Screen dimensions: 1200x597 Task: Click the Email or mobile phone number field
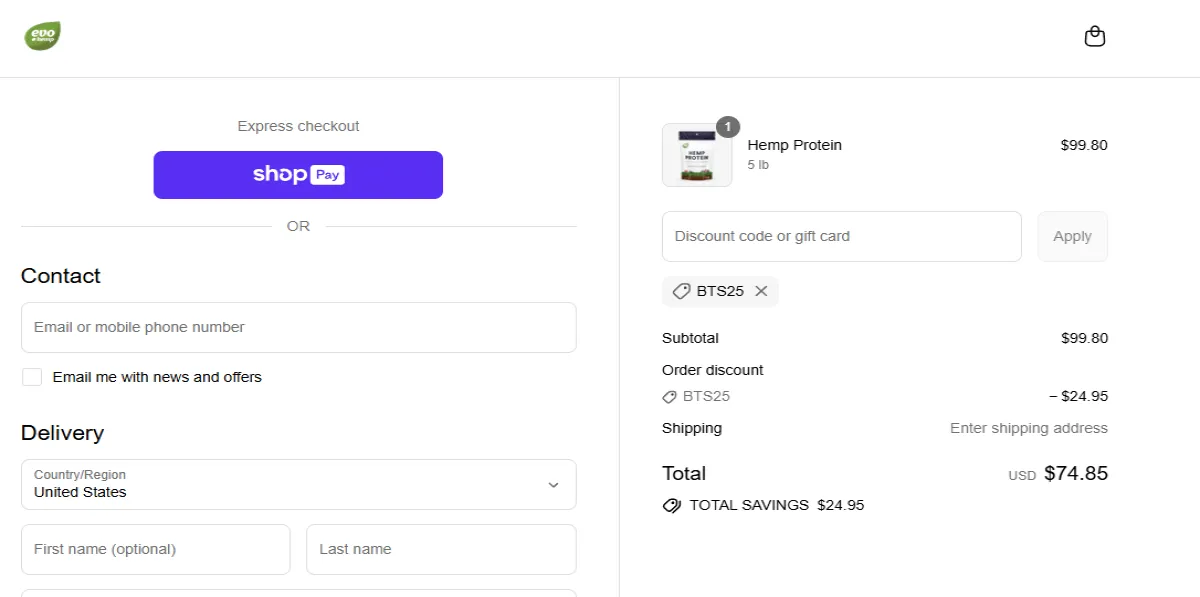pyautogui.click(x=298, y=327)
